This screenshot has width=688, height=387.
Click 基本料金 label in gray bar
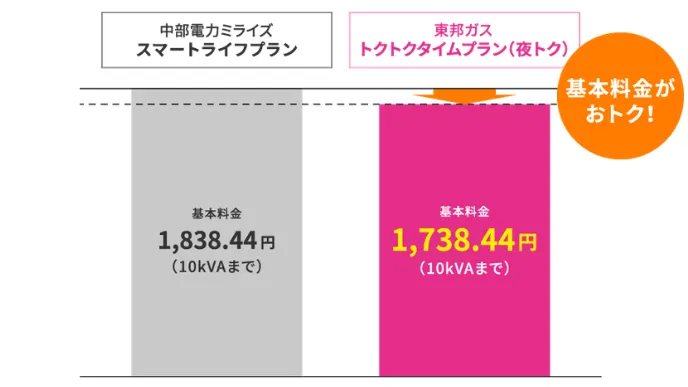click(x=217, y=214)
